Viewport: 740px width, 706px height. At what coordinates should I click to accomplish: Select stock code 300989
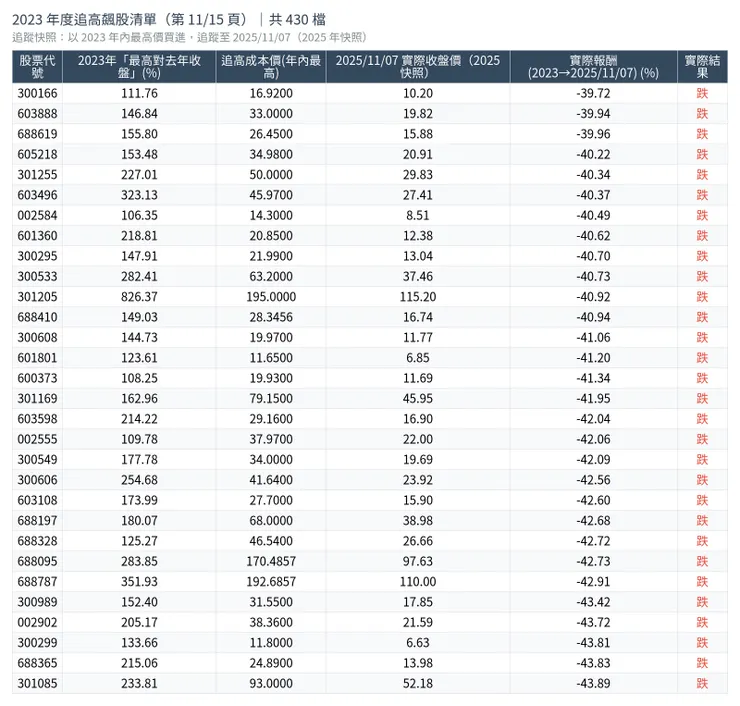pyautogui.click(x=37, y=602)
